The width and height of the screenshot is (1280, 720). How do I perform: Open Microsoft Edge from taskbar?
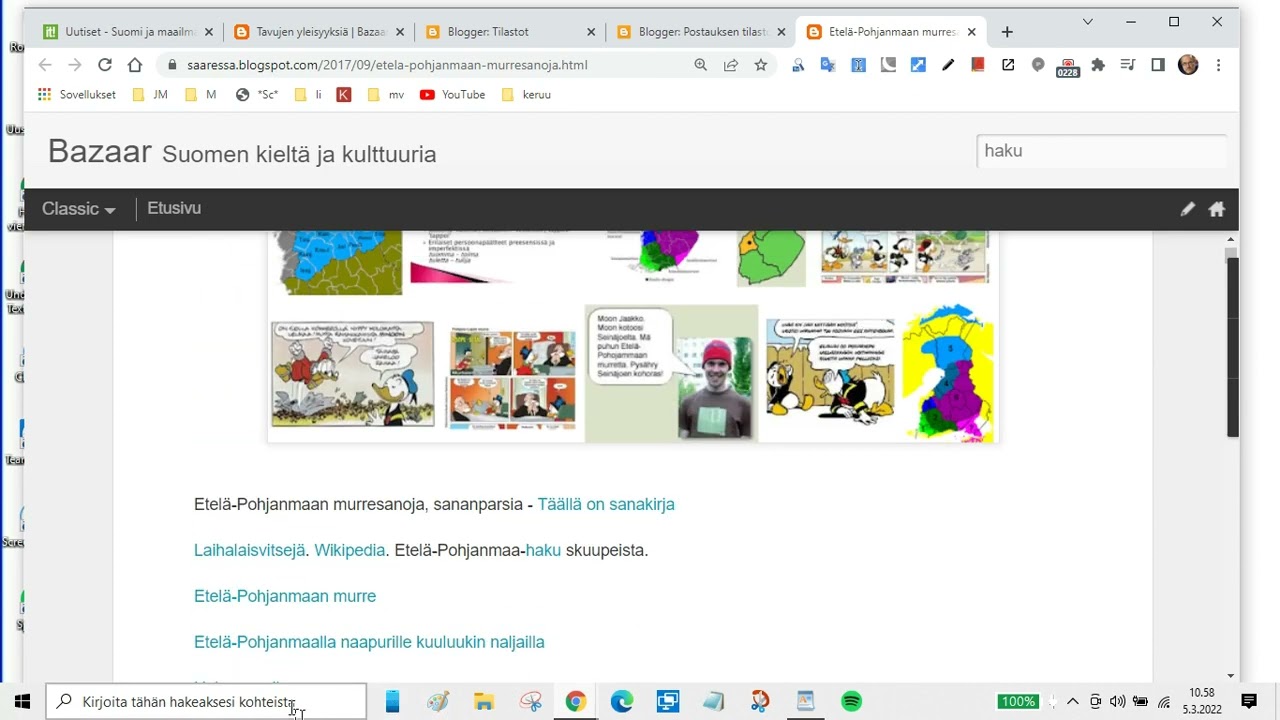coord(622,701)
